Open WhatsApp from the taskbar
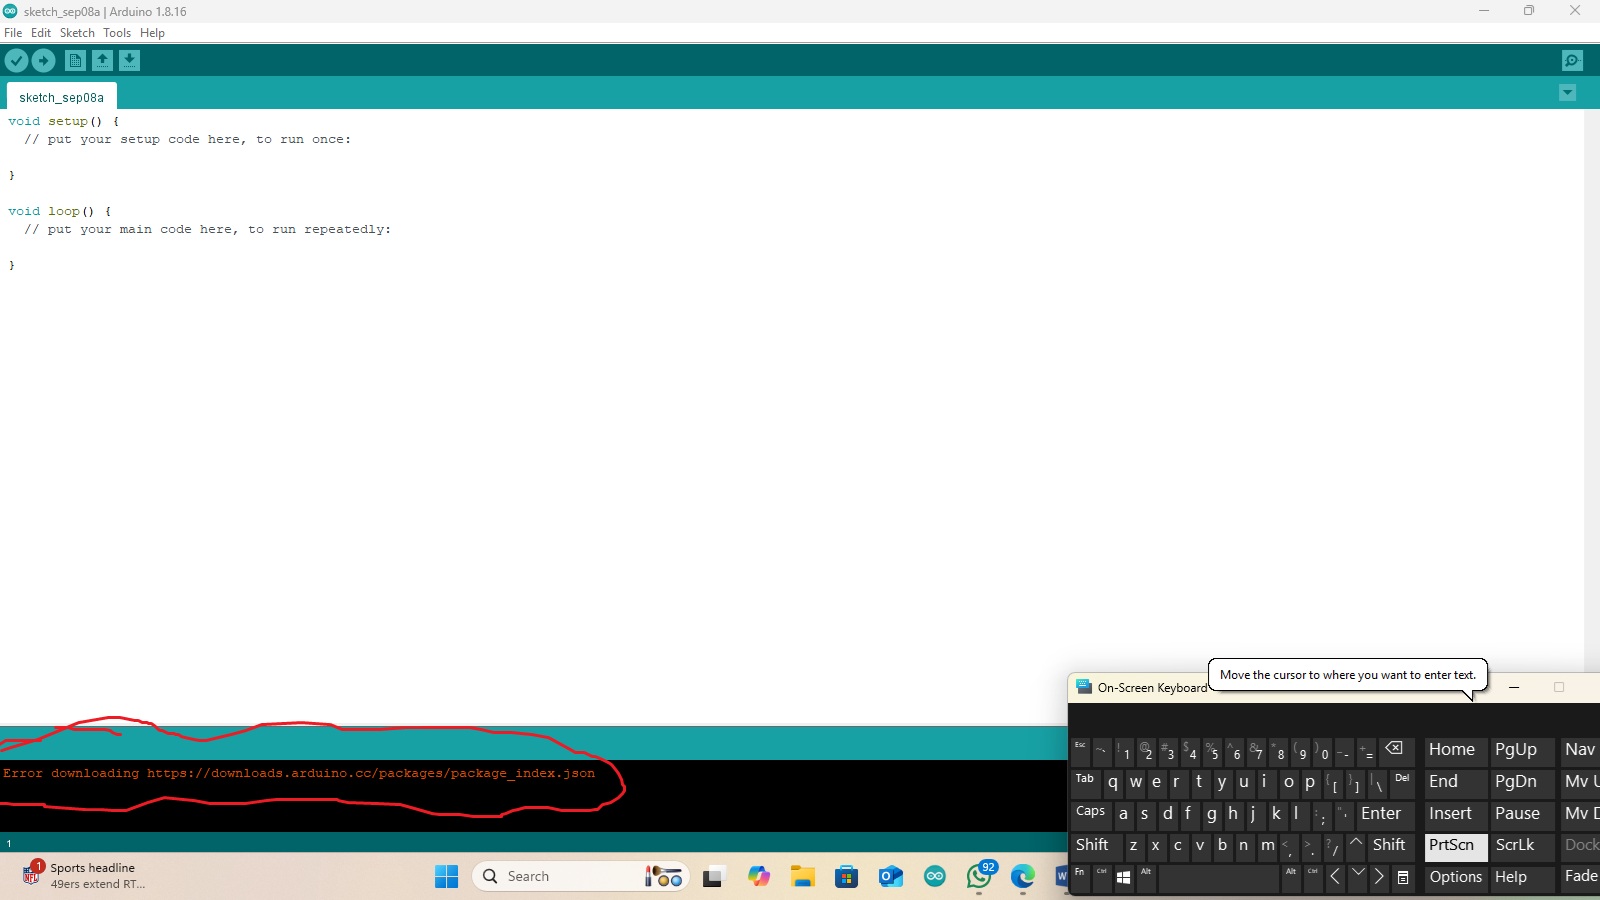Viewport: 1600px width, 900px height. tap(979, 877)
